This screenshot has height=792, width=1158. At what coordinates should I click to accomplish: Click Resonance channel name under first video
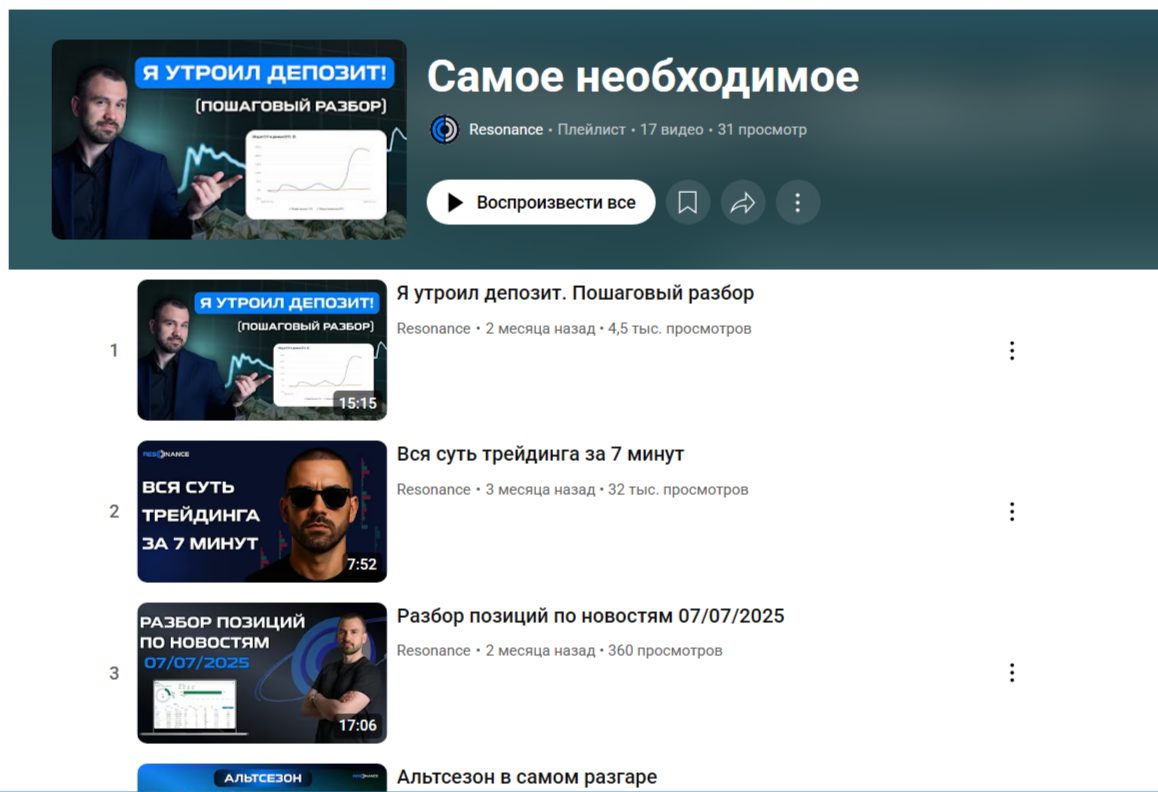click(x=433, y=329)
